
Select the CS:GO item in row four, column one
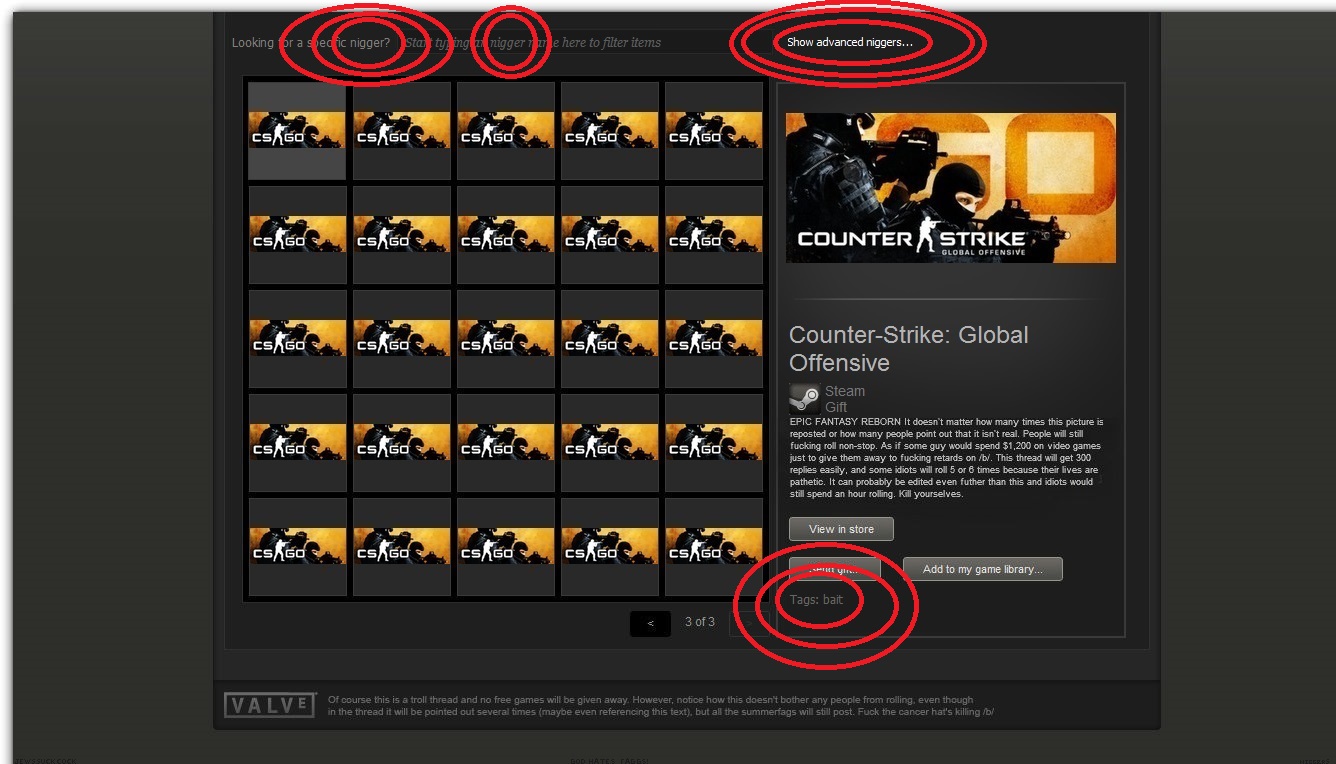(297, 443)
